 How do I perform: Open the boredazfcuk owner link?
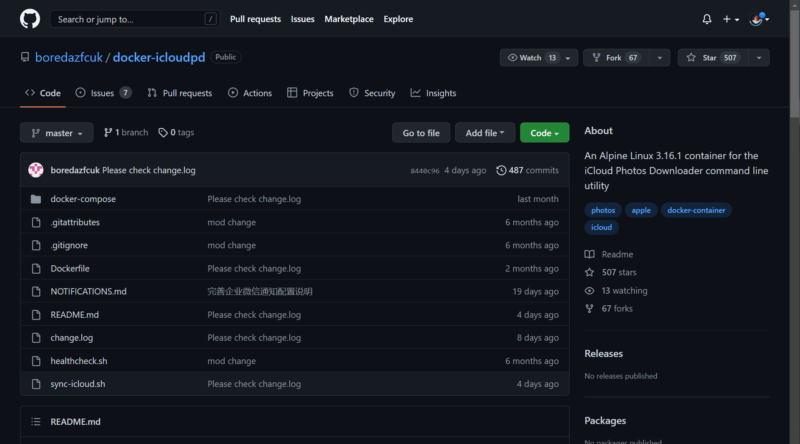point(69,57)
